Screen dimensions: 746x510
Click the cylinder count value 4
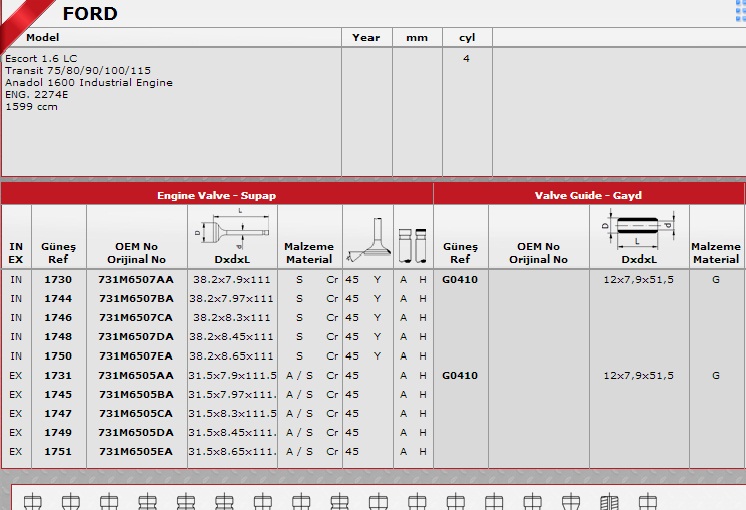(x=466, y=59)
